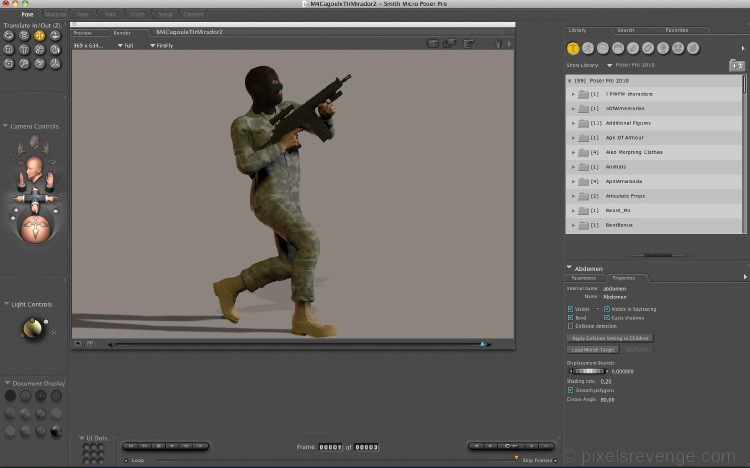Open the Hair library category
The width and height of the screenshot is (750, 468).
click(x=618, y=48)
